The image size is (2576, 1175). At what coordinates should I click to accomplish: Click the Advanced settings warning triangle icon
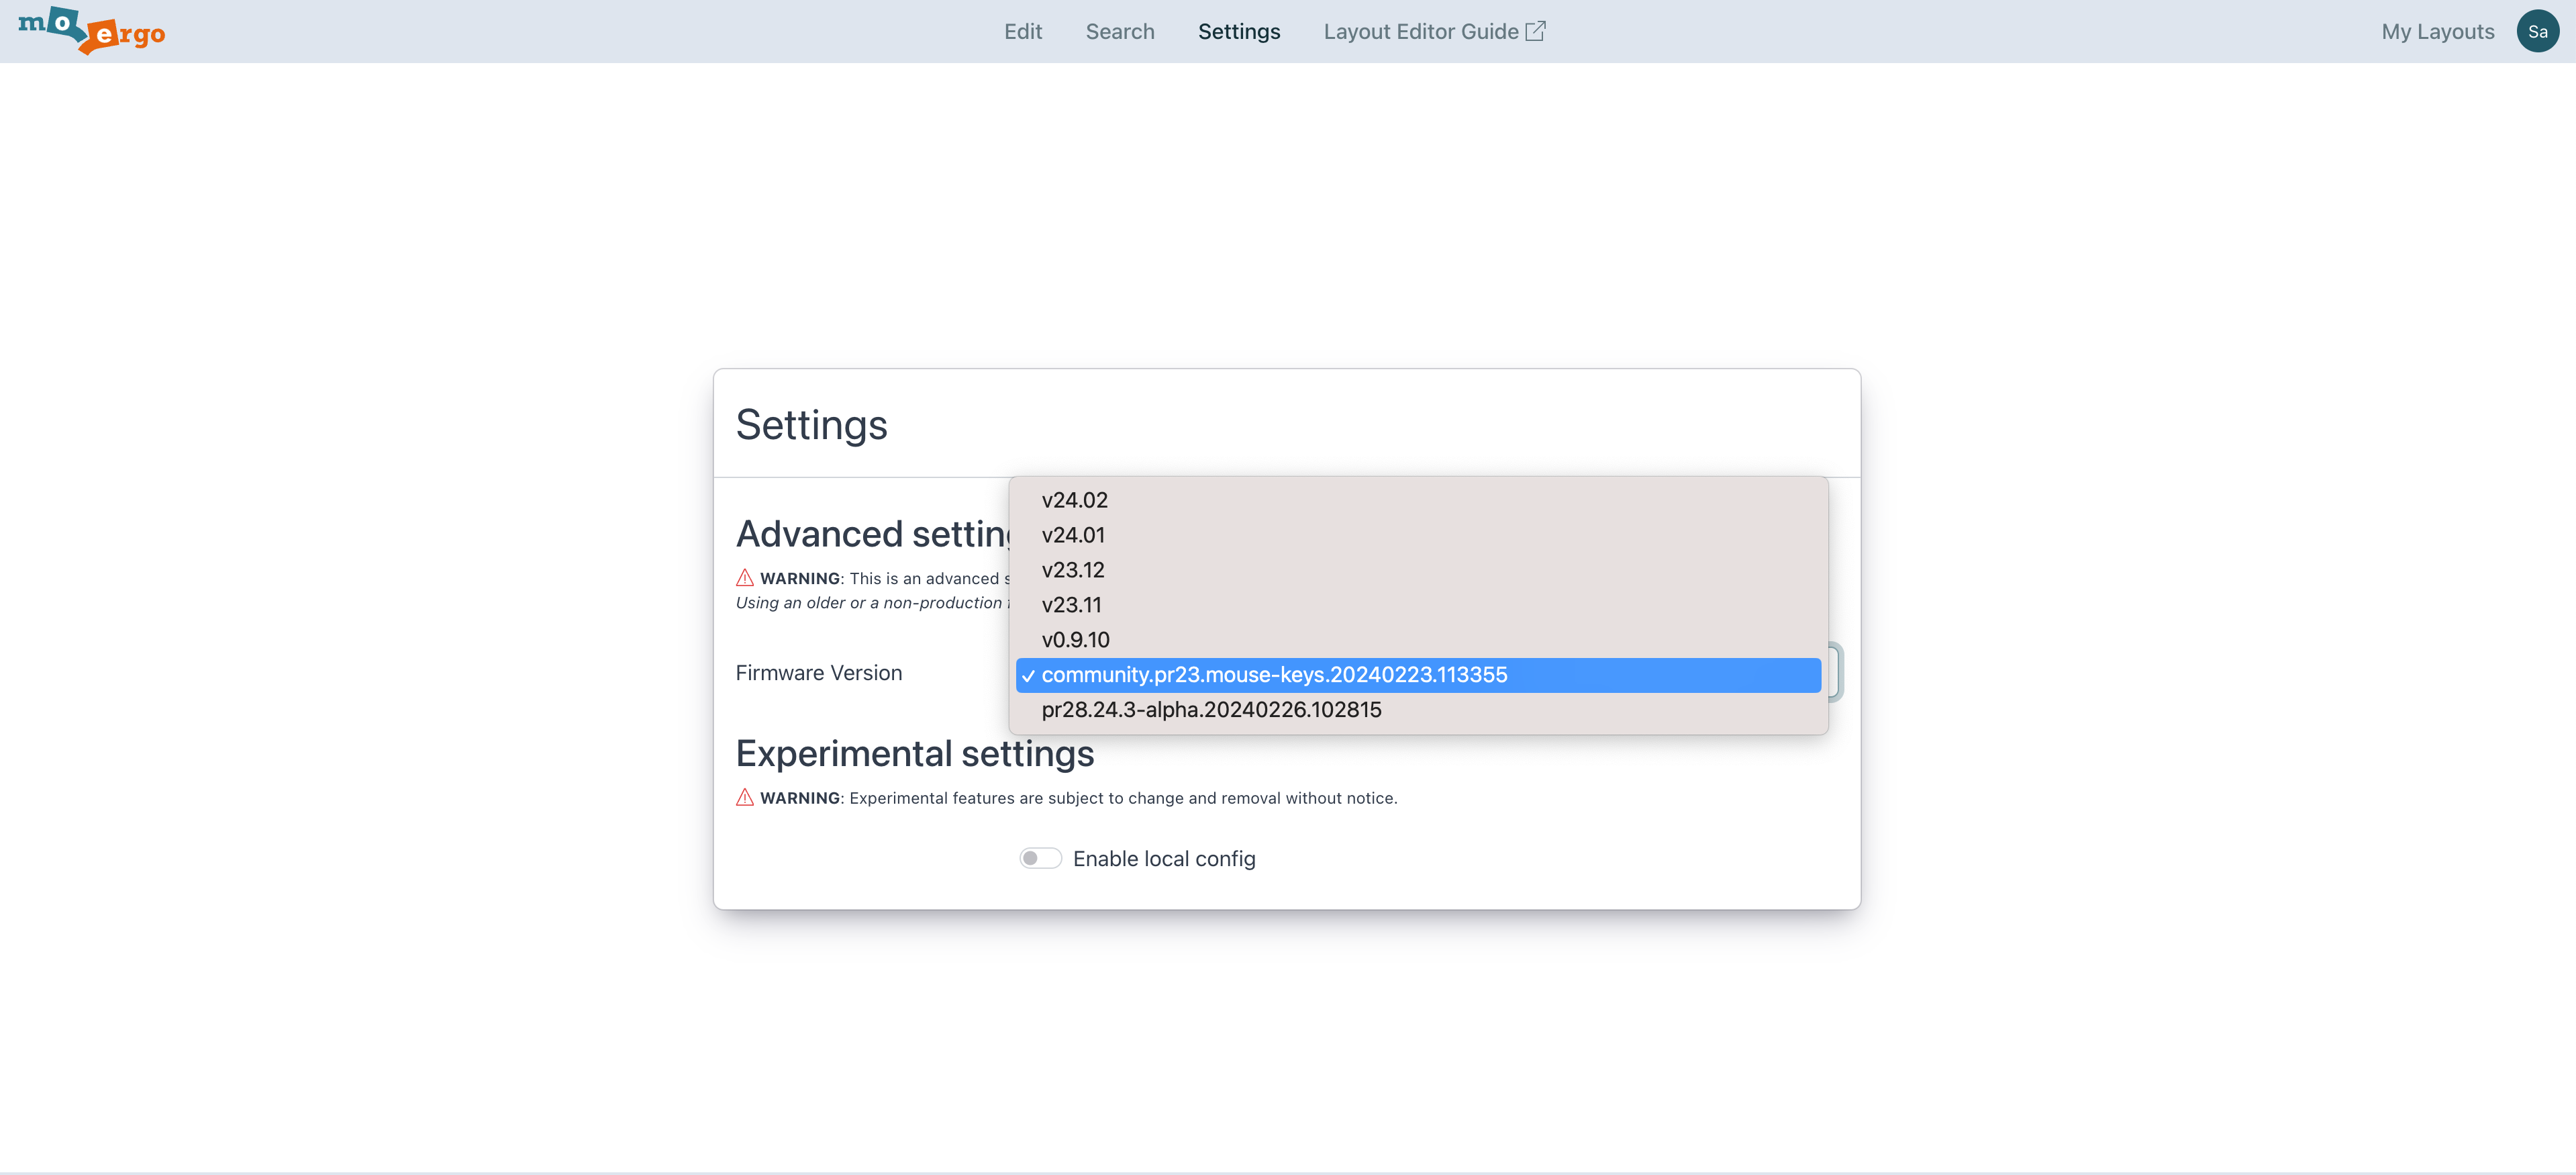pos(745,578)
